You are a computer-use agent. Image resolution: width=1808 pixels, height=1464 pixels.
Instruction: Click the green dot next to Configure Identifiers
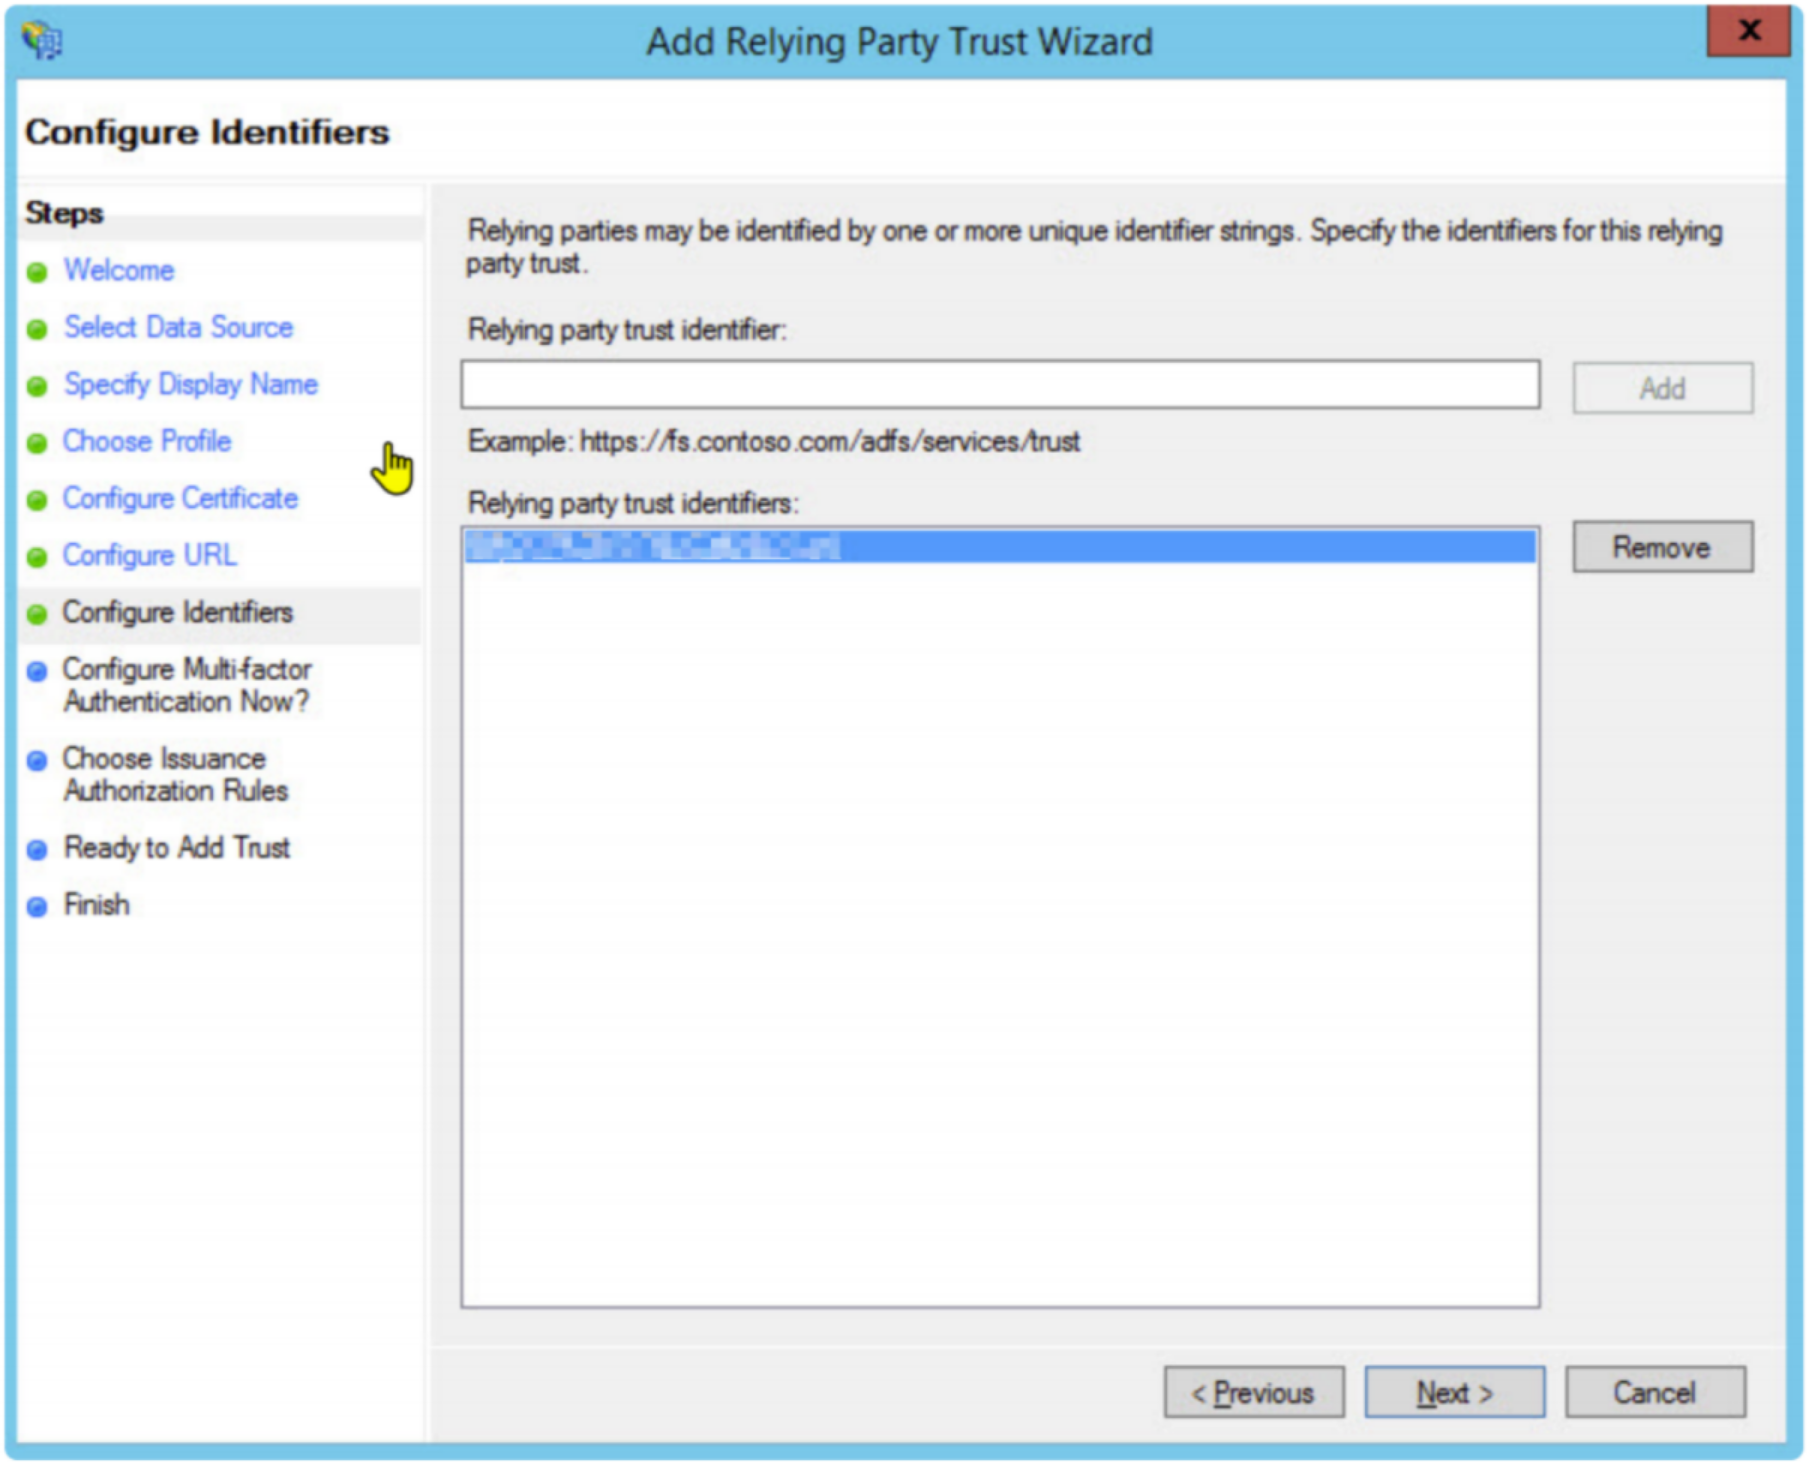click(x=38, y=615)
